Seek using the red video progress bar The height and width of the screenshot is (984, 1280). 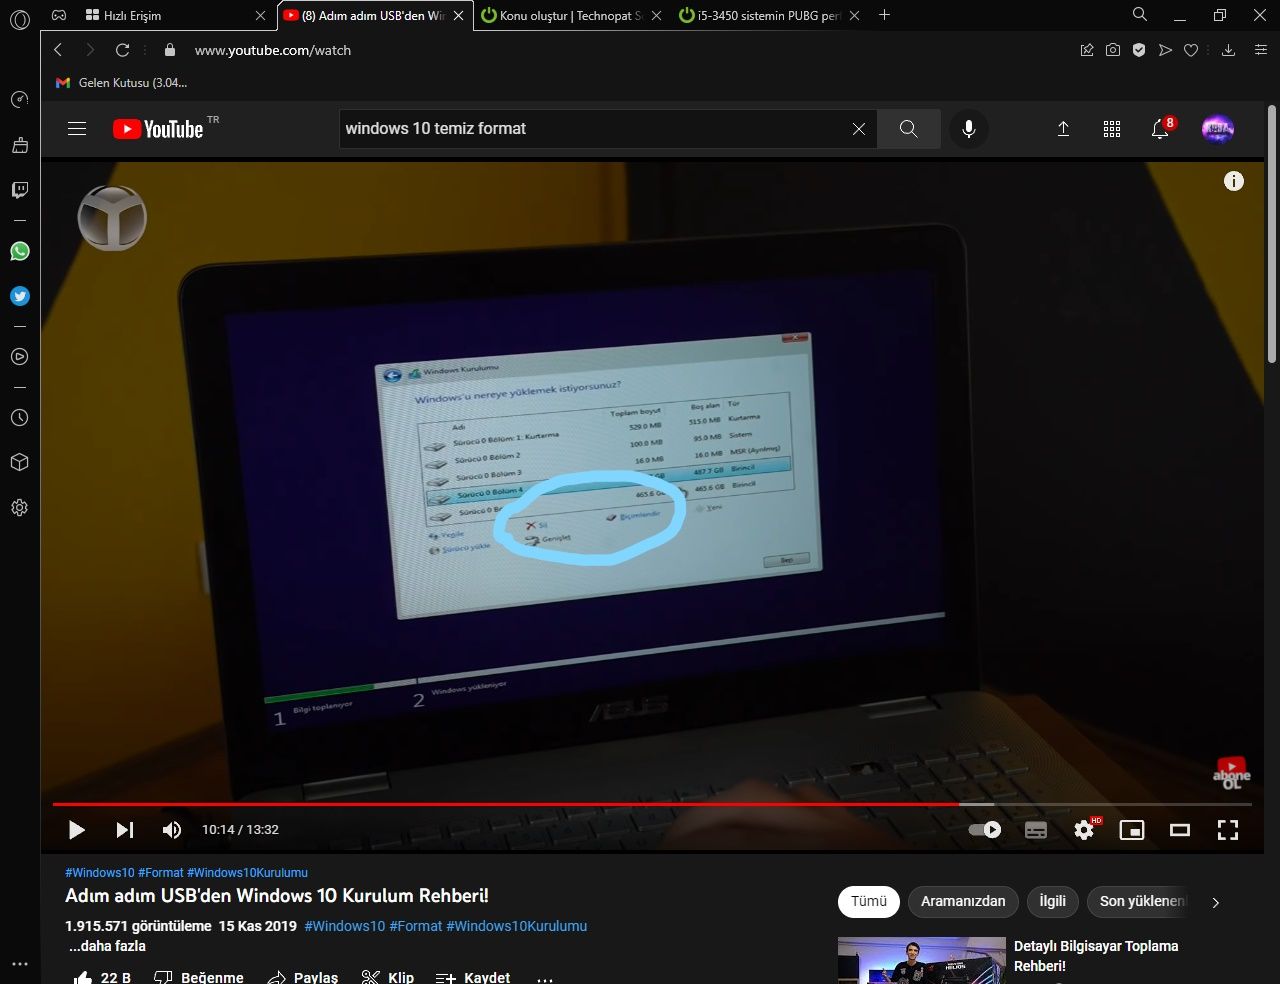(x=652, y=804)
